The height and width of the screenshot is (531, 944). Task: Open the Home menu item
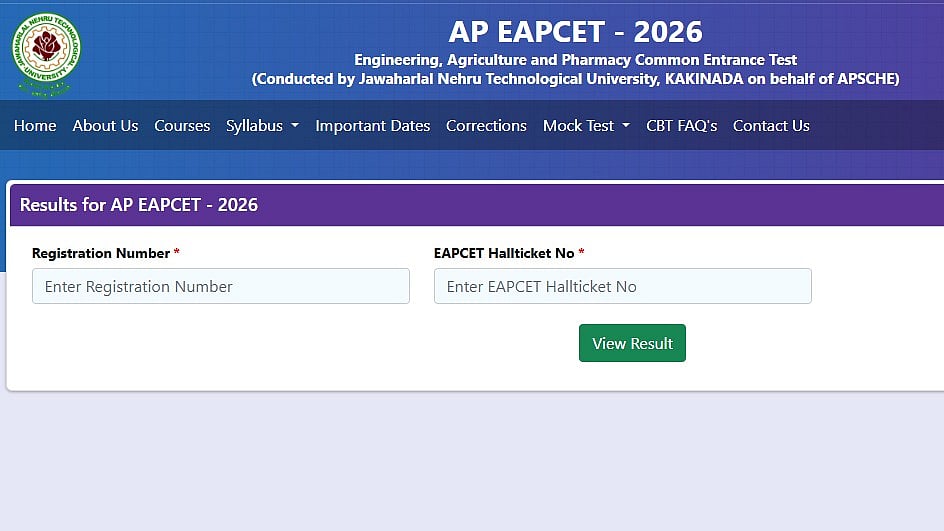35,126
